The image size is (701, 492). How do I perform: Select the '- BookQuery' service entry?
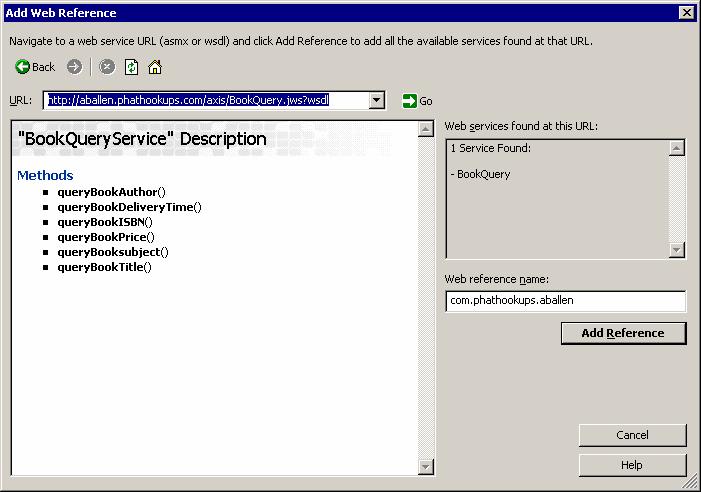click(x=481, y=174)
